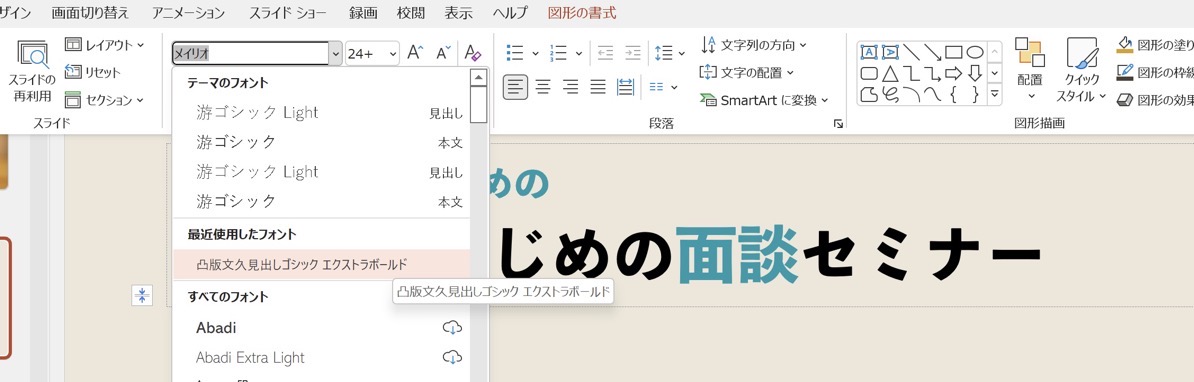This screenshot has width=1194, height=382.
Task: Select the isosceles triangle shape
Action: [x=890, y=73]
